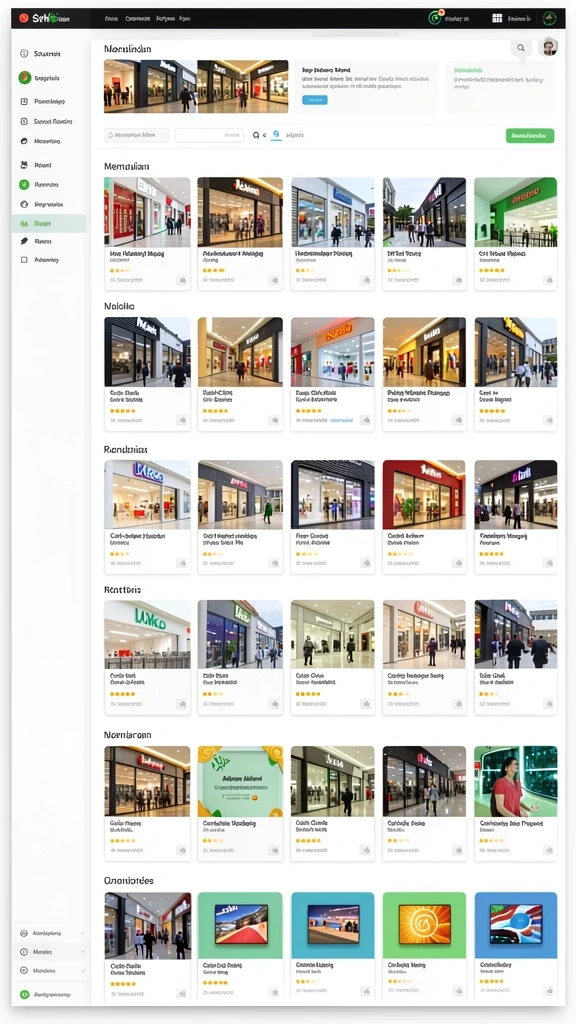Click the red logo icon at the top left
This screenshot has width=576, height=1024.
(x=24, y=18)
